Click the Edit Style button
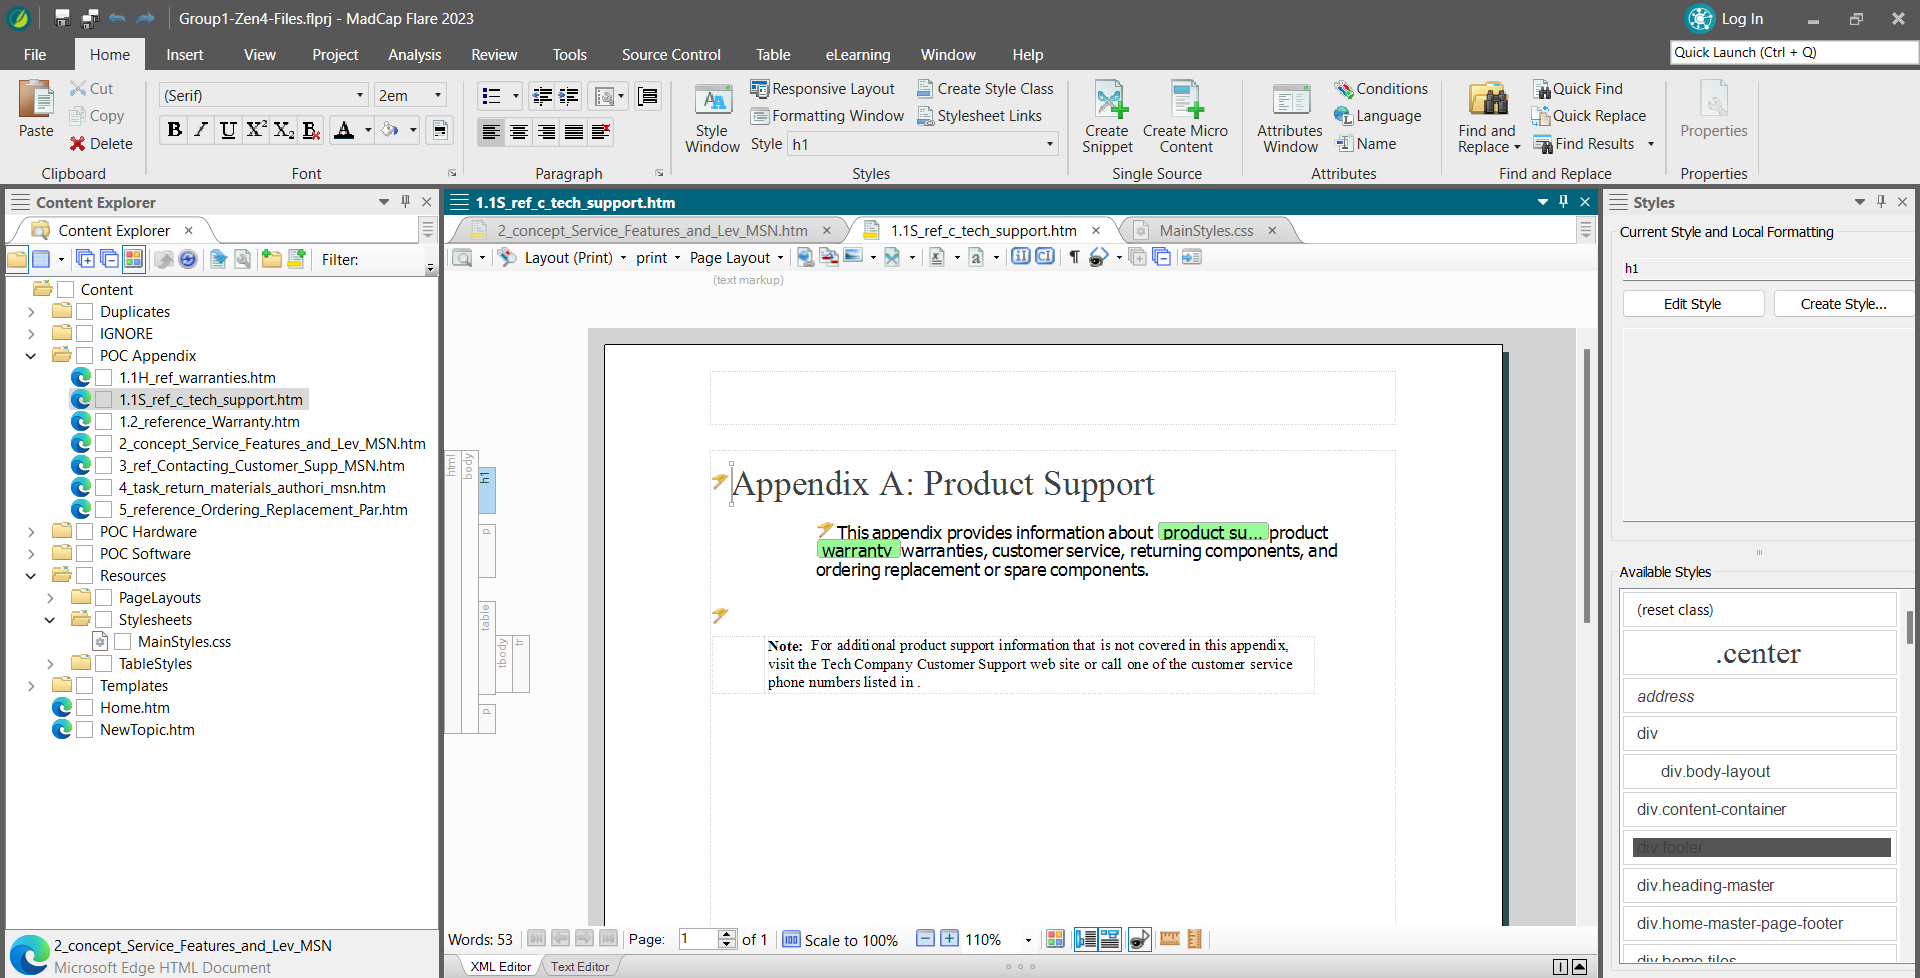Viewport: 1920px width, 978px height. click(x=1692, y=304)
